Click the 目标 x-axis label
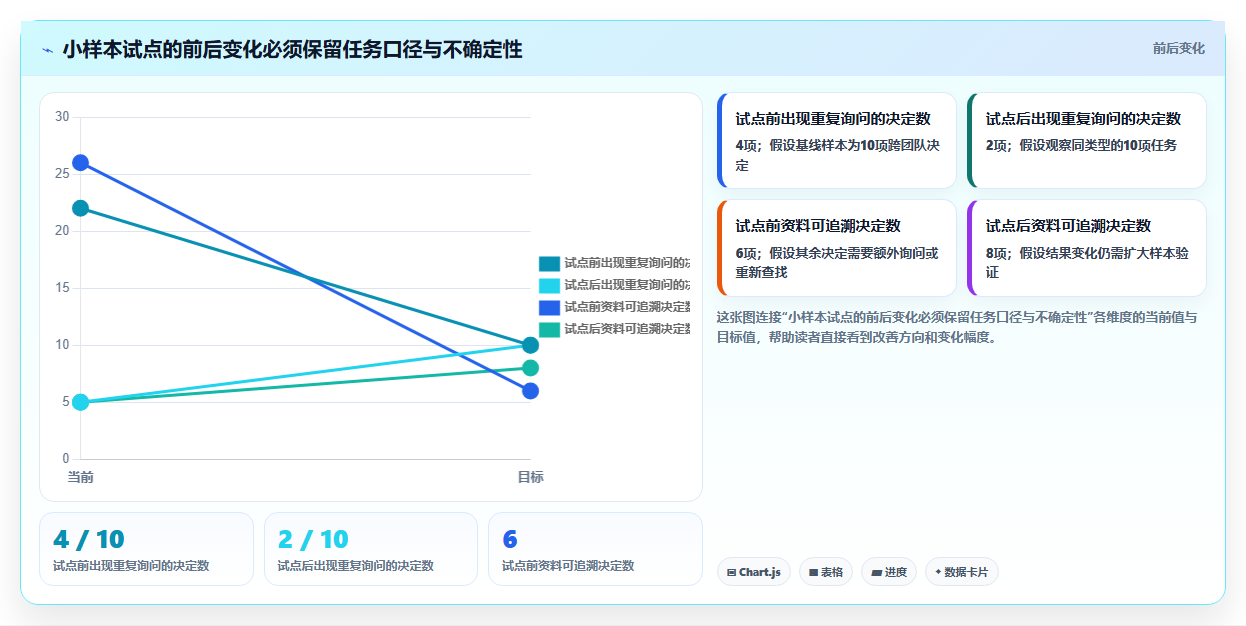Viewport: 1246px width, 626px height. pos(531,477)
